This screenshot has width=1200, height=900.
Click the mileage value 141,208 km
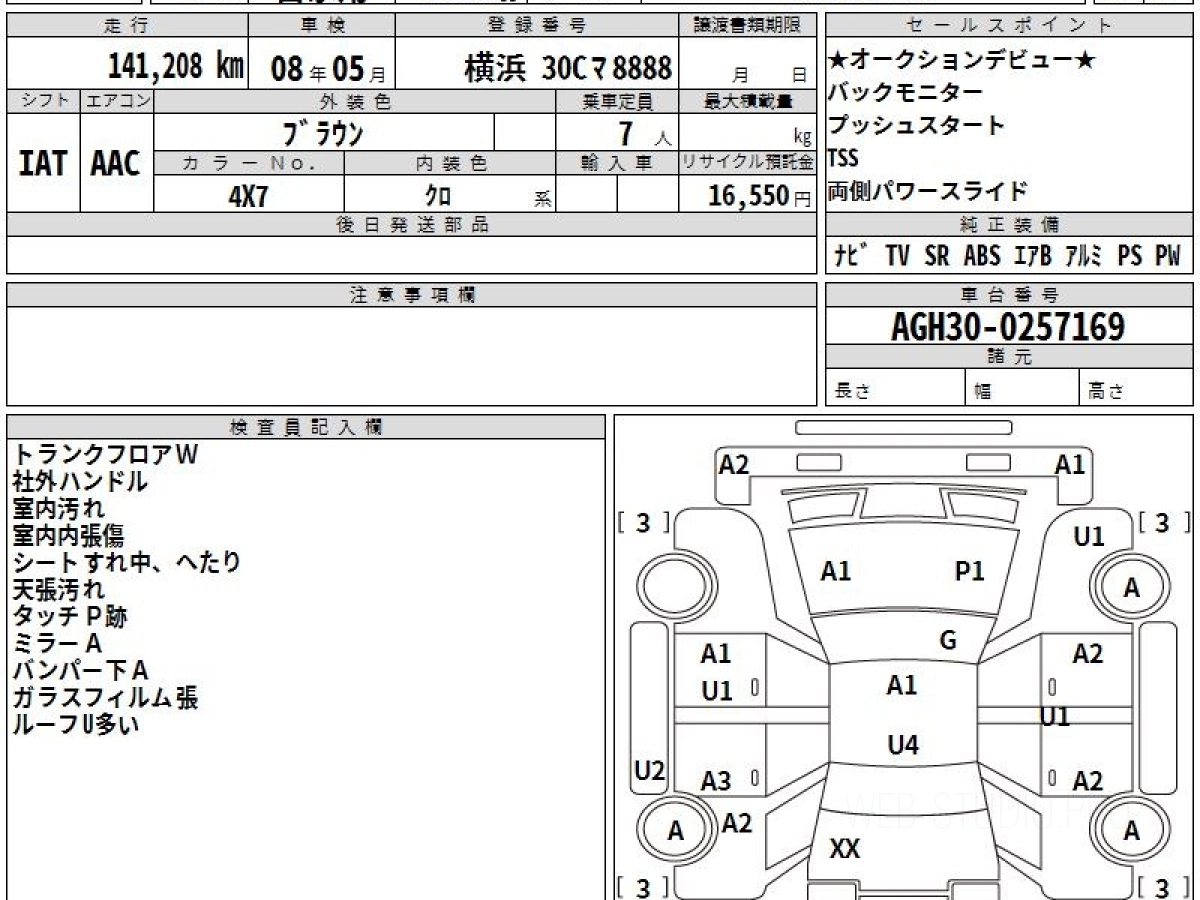pyautogui.click(x=176, y=67)
